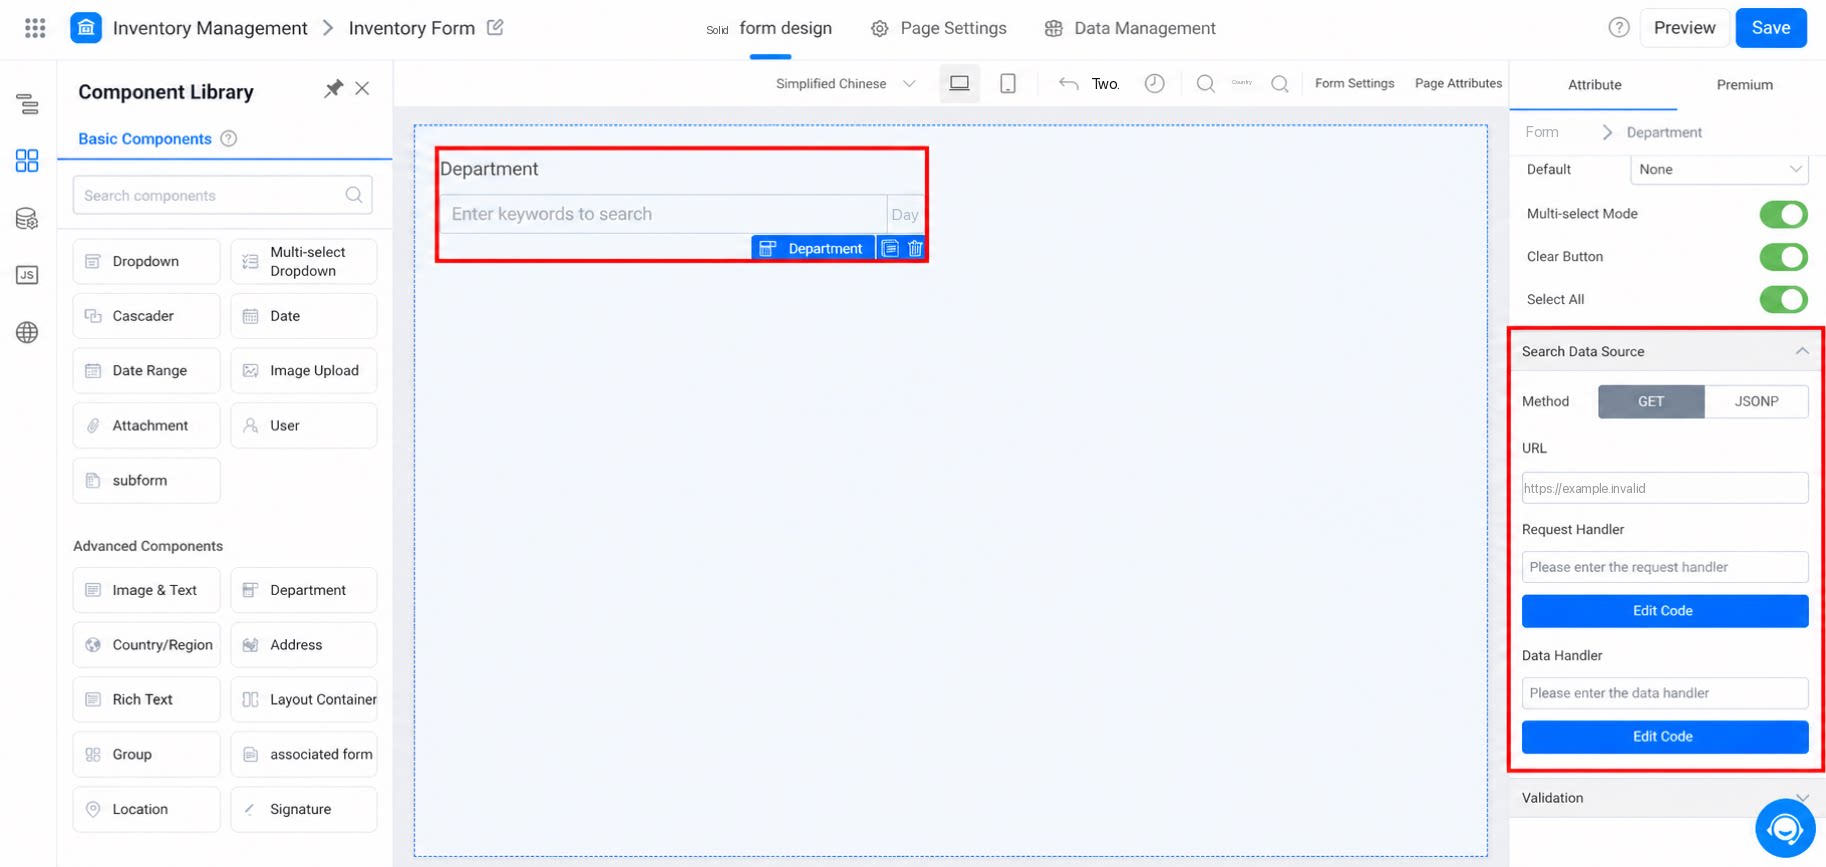Click the Search components input field
This screenshot has height=867, width=1826.
[222, 195]
